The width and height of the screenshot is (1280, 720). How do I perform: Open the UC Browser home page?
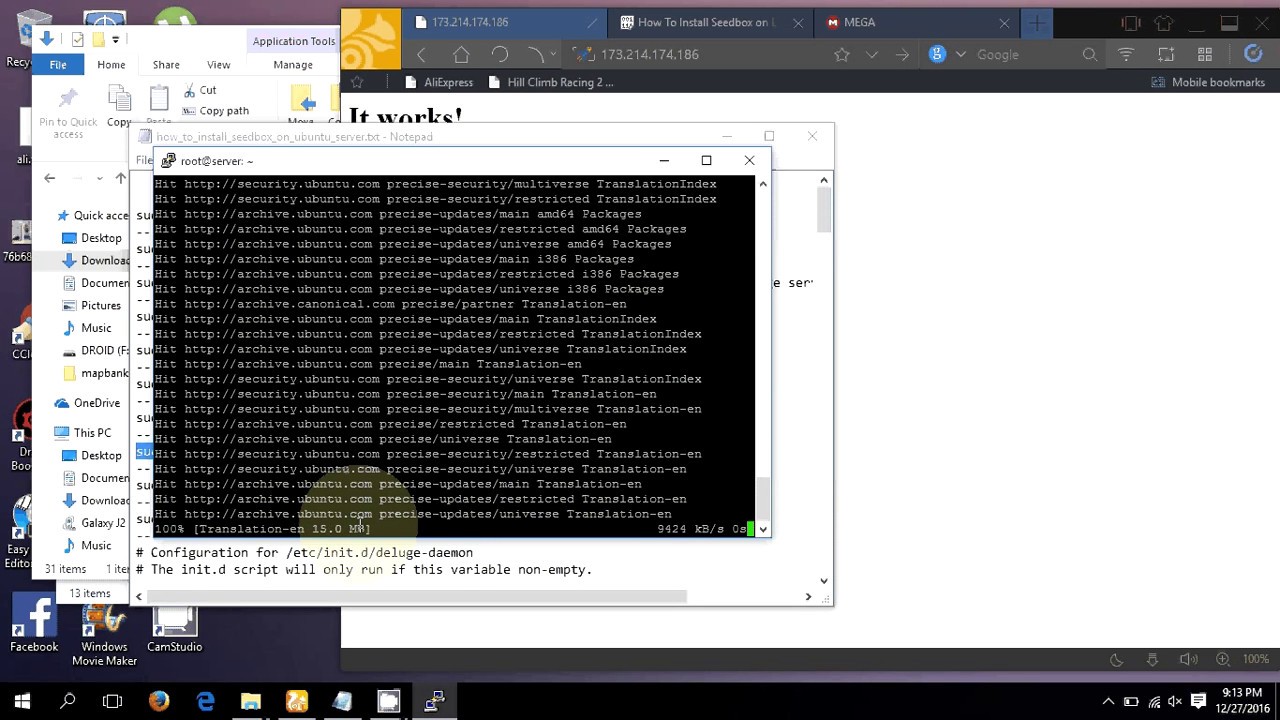click(x=461, y=55)
